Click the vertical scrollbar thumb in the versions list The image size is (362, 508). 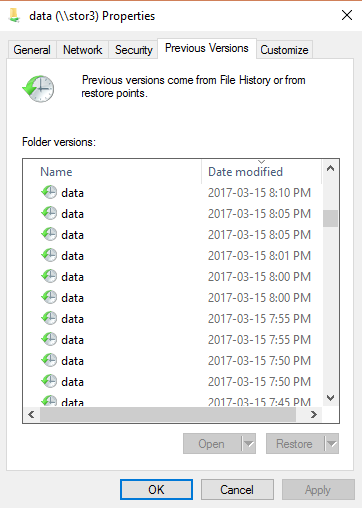[x=330, y=218]
